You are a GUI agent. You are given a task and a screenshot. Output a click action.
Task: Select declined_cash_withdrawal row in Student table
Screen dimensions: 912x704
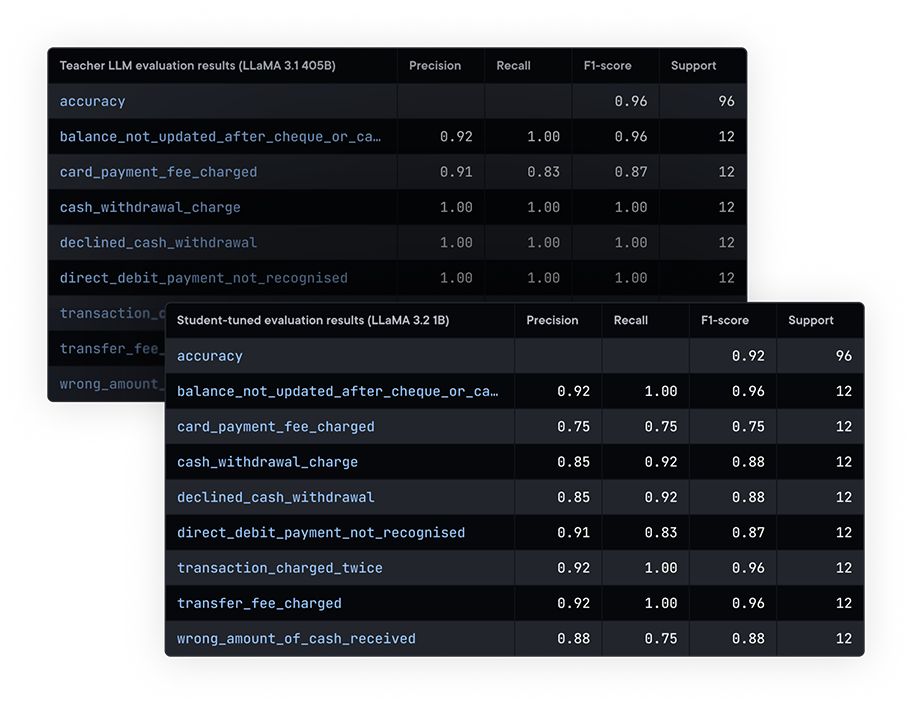515,497
